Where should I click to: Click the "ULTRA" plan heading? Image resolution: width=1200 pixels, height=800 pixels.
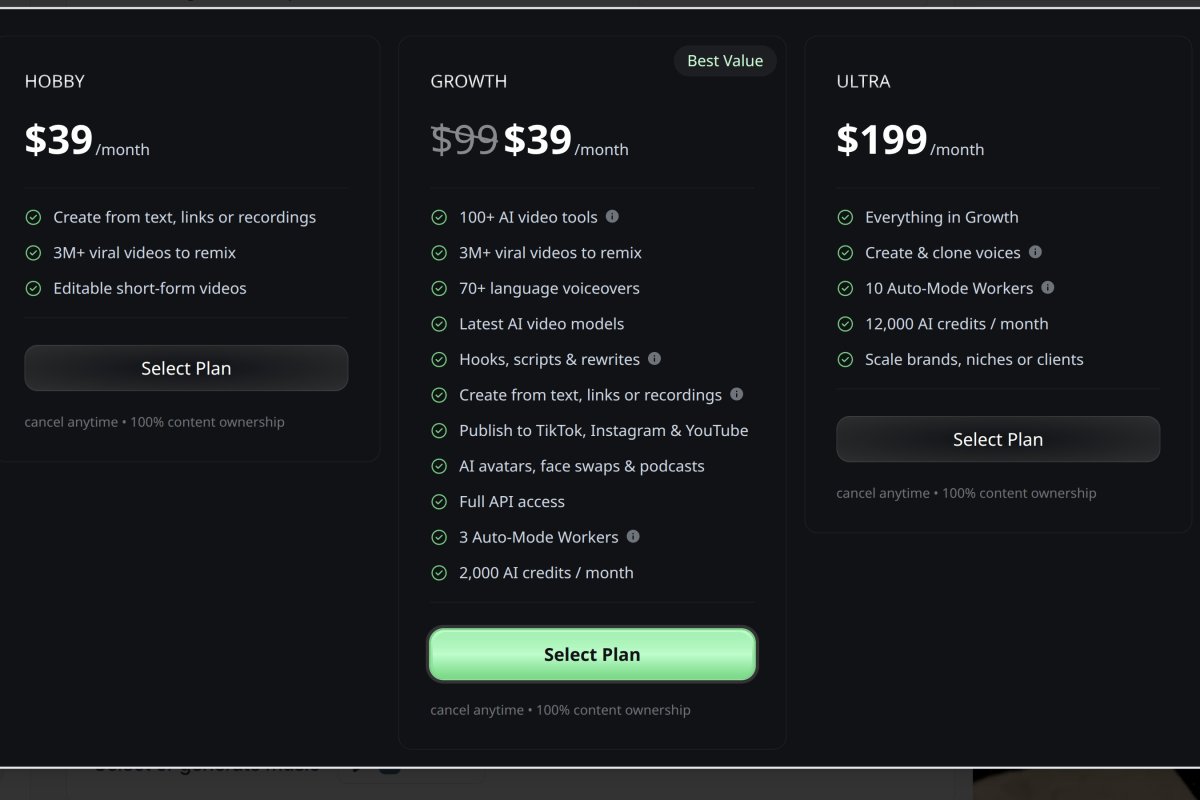point(863,81)
